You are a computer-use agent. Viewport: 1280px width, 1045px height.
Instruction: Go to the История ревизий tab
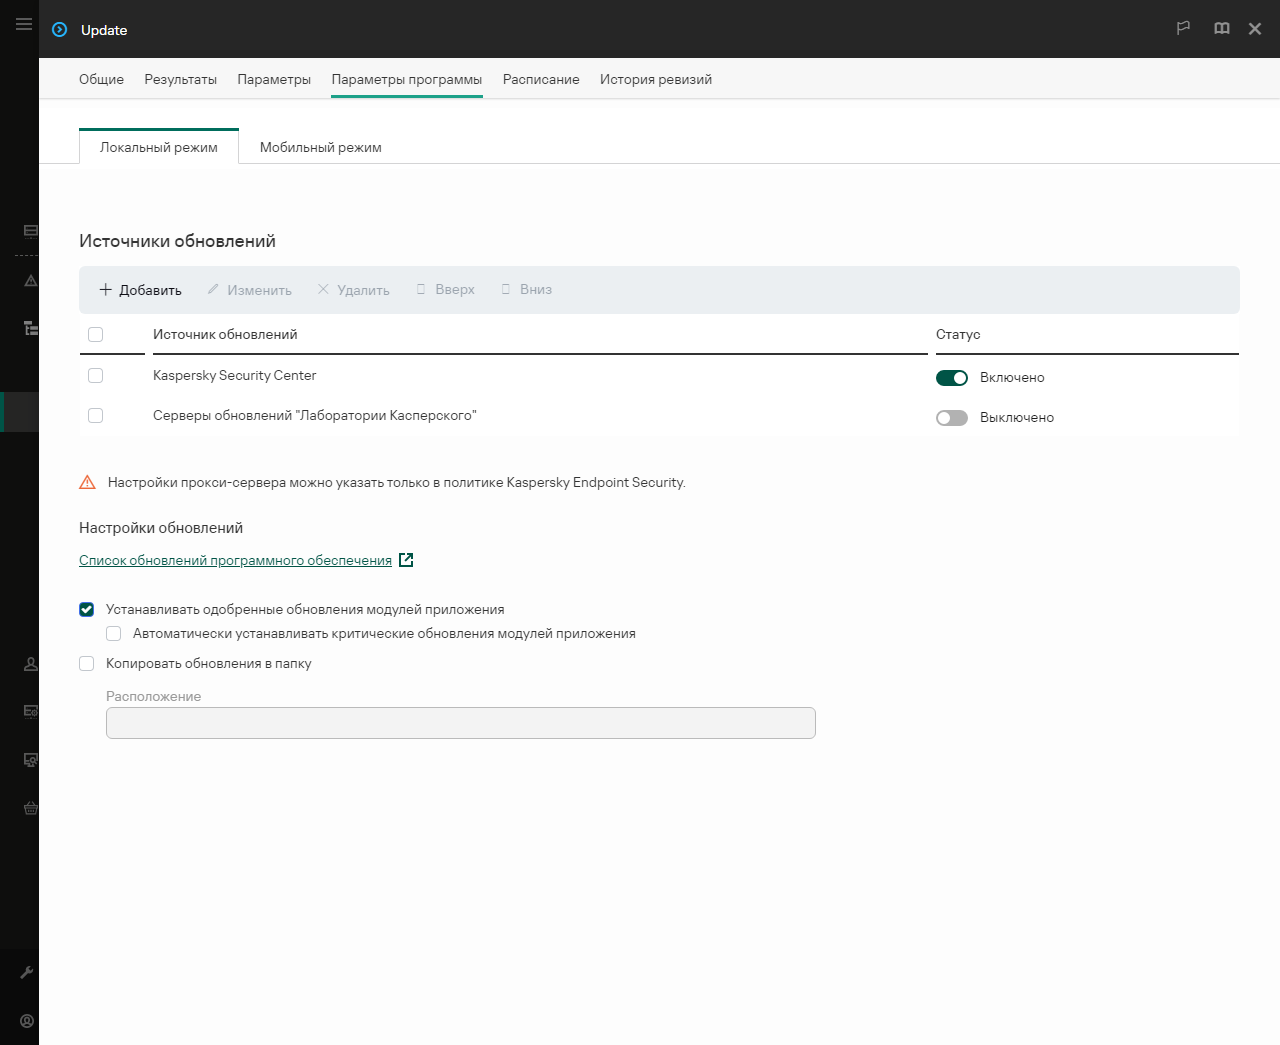[x=655, y=80]
